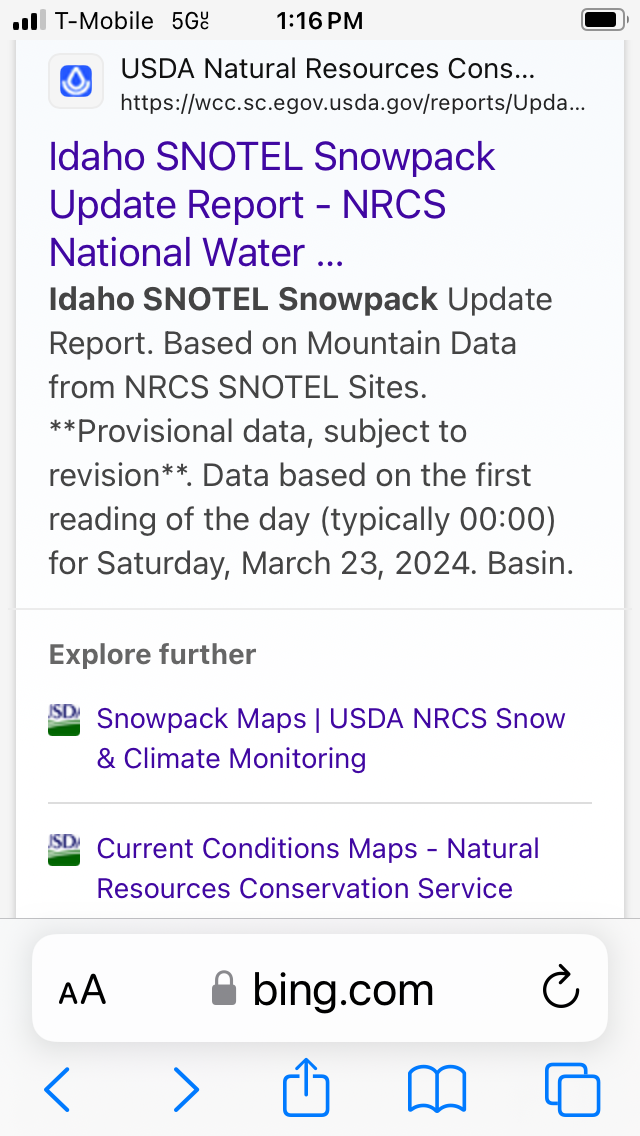This screenshot has width=640, height=1136.
Task: Tap the wcc.sc.egov.usda.gov URL text
Action: point(352,102)
